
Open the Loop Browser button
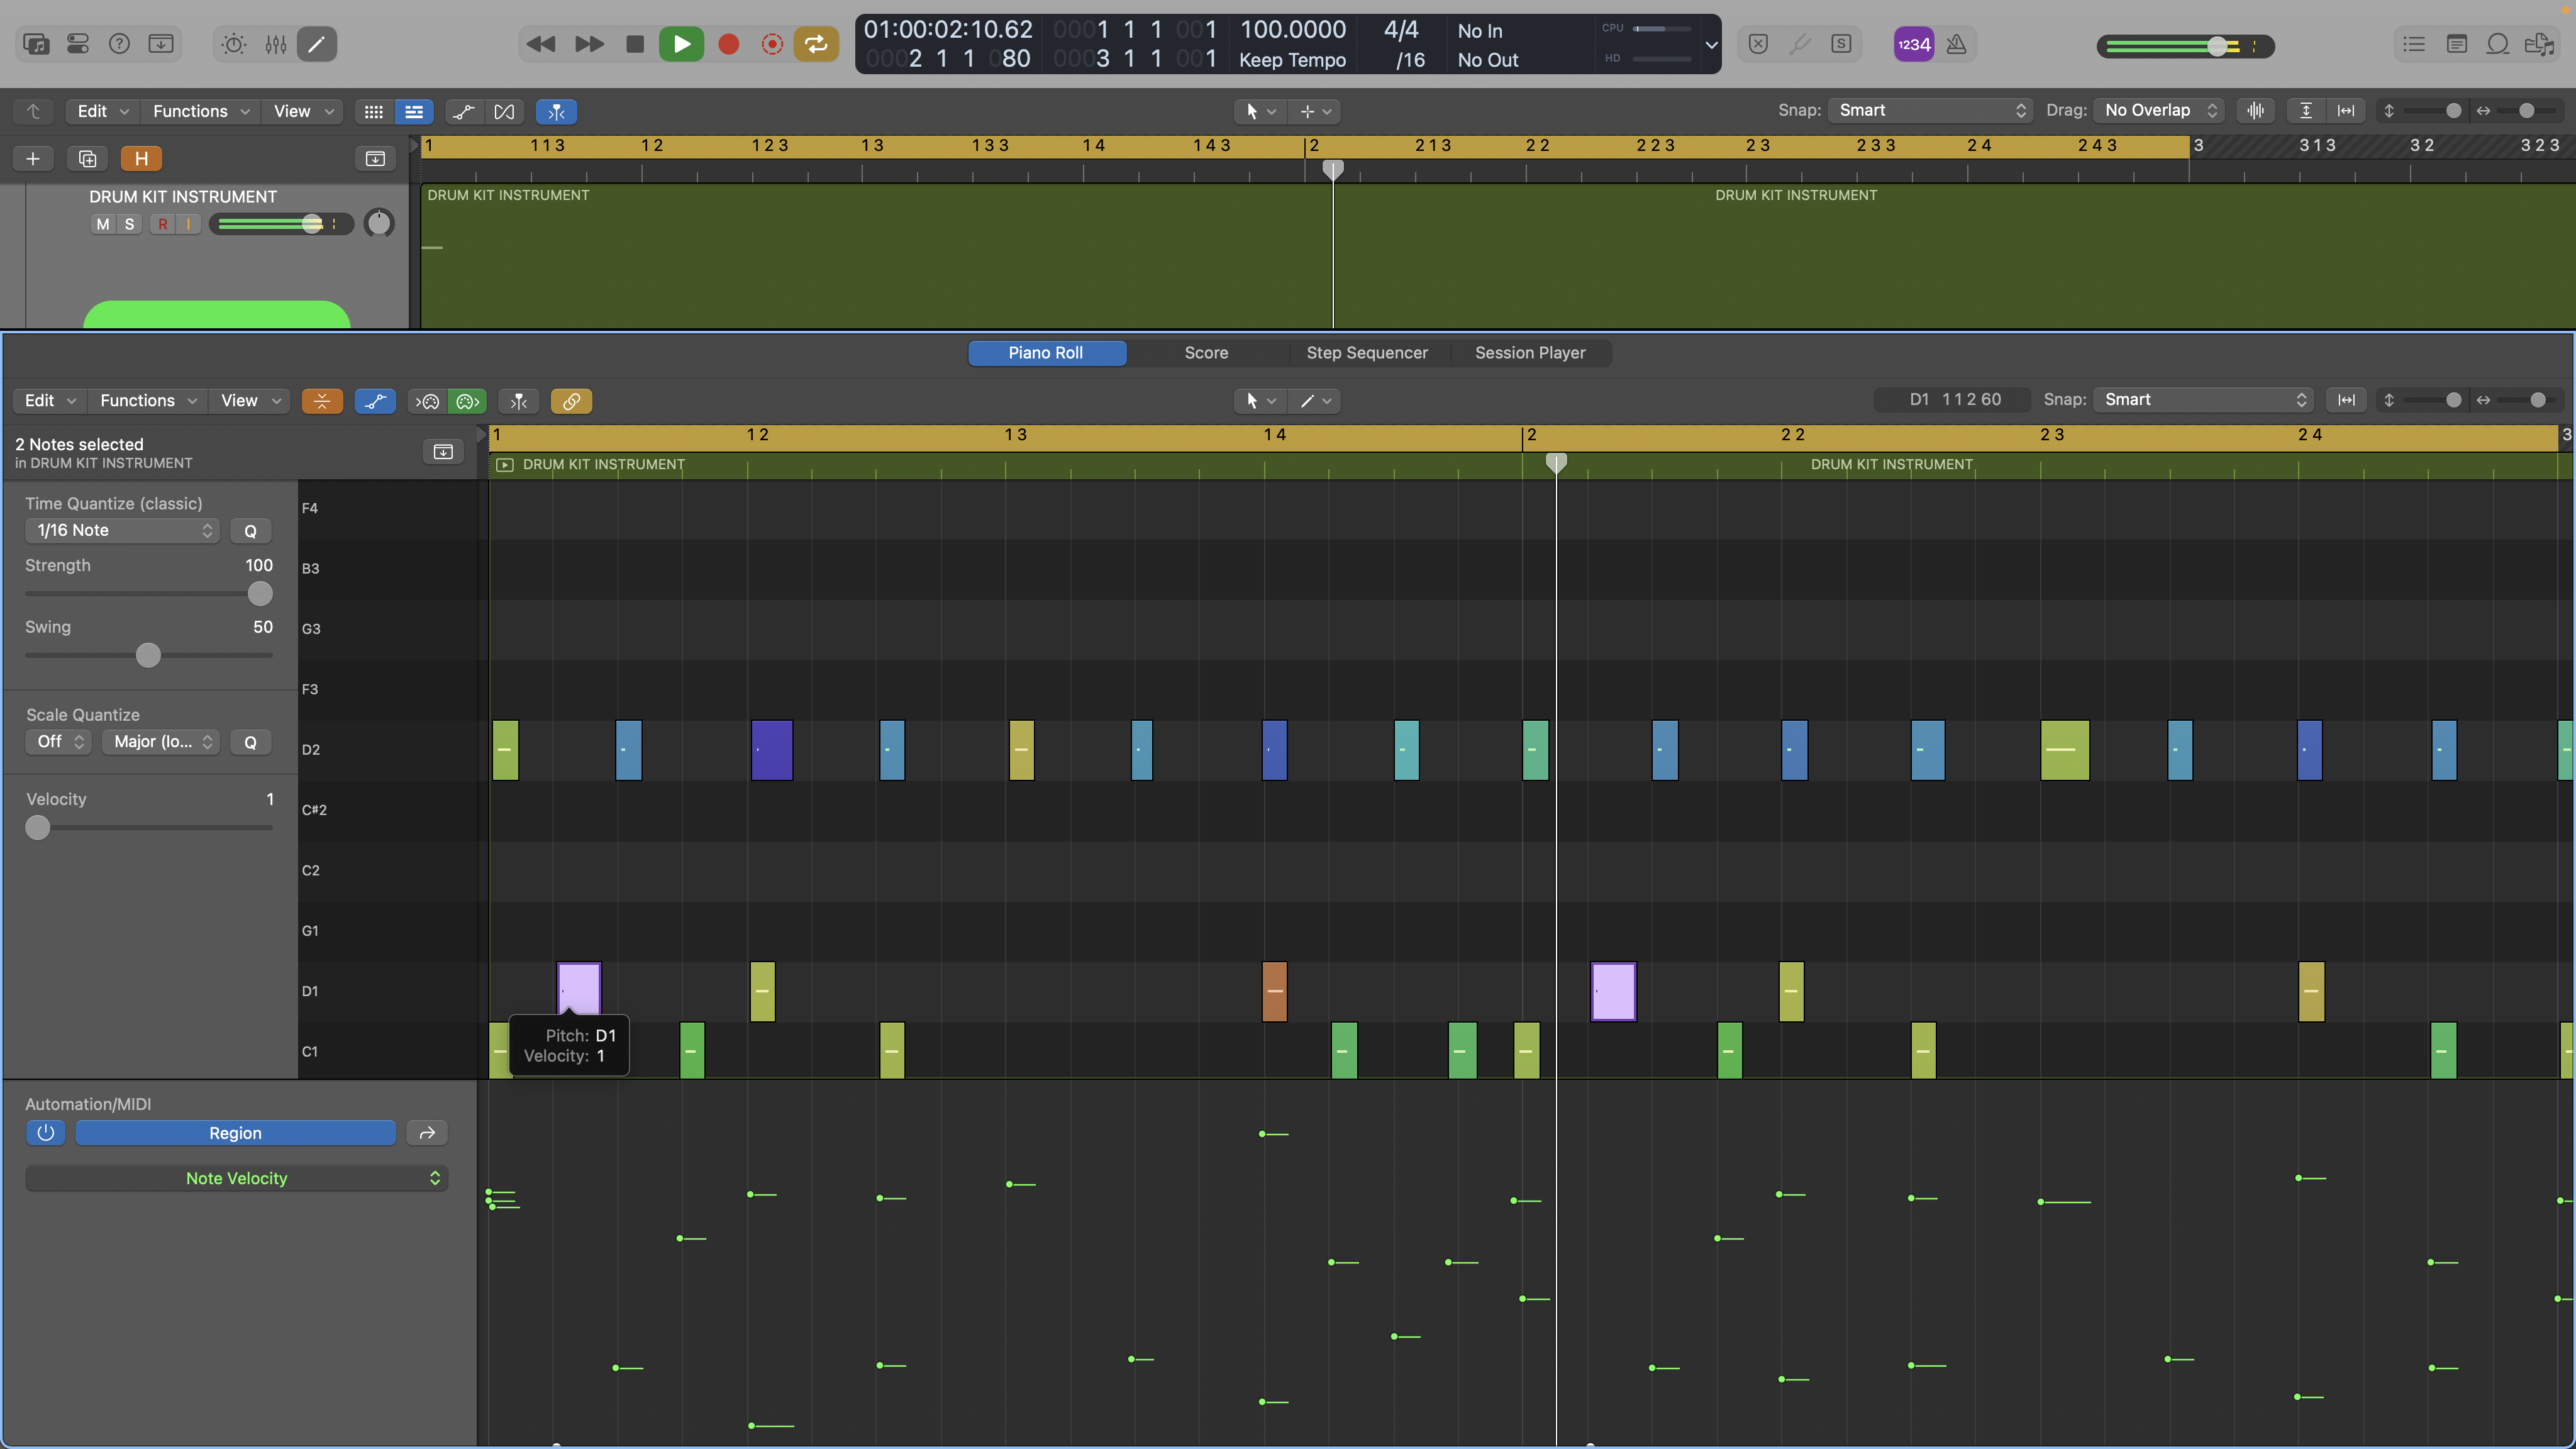pyautogui.click(x=2497, y=44)
